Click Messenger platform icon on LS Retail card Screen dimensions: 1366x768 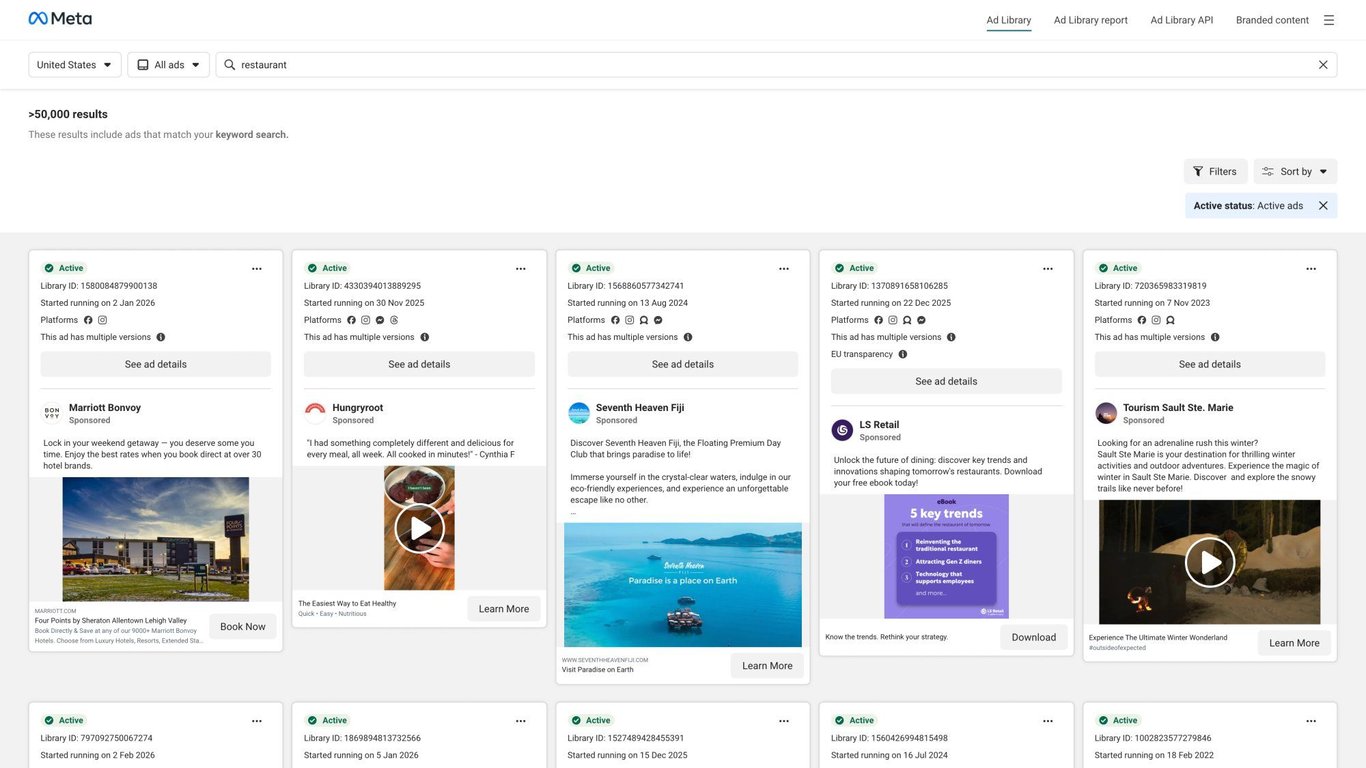pyautogui.click(x=921, y=320)
